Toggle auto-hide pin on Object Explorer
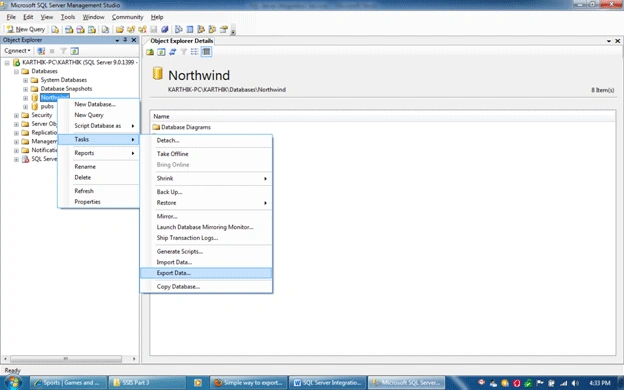This screenshot has height=390, width=624. (x=125, y=40)
